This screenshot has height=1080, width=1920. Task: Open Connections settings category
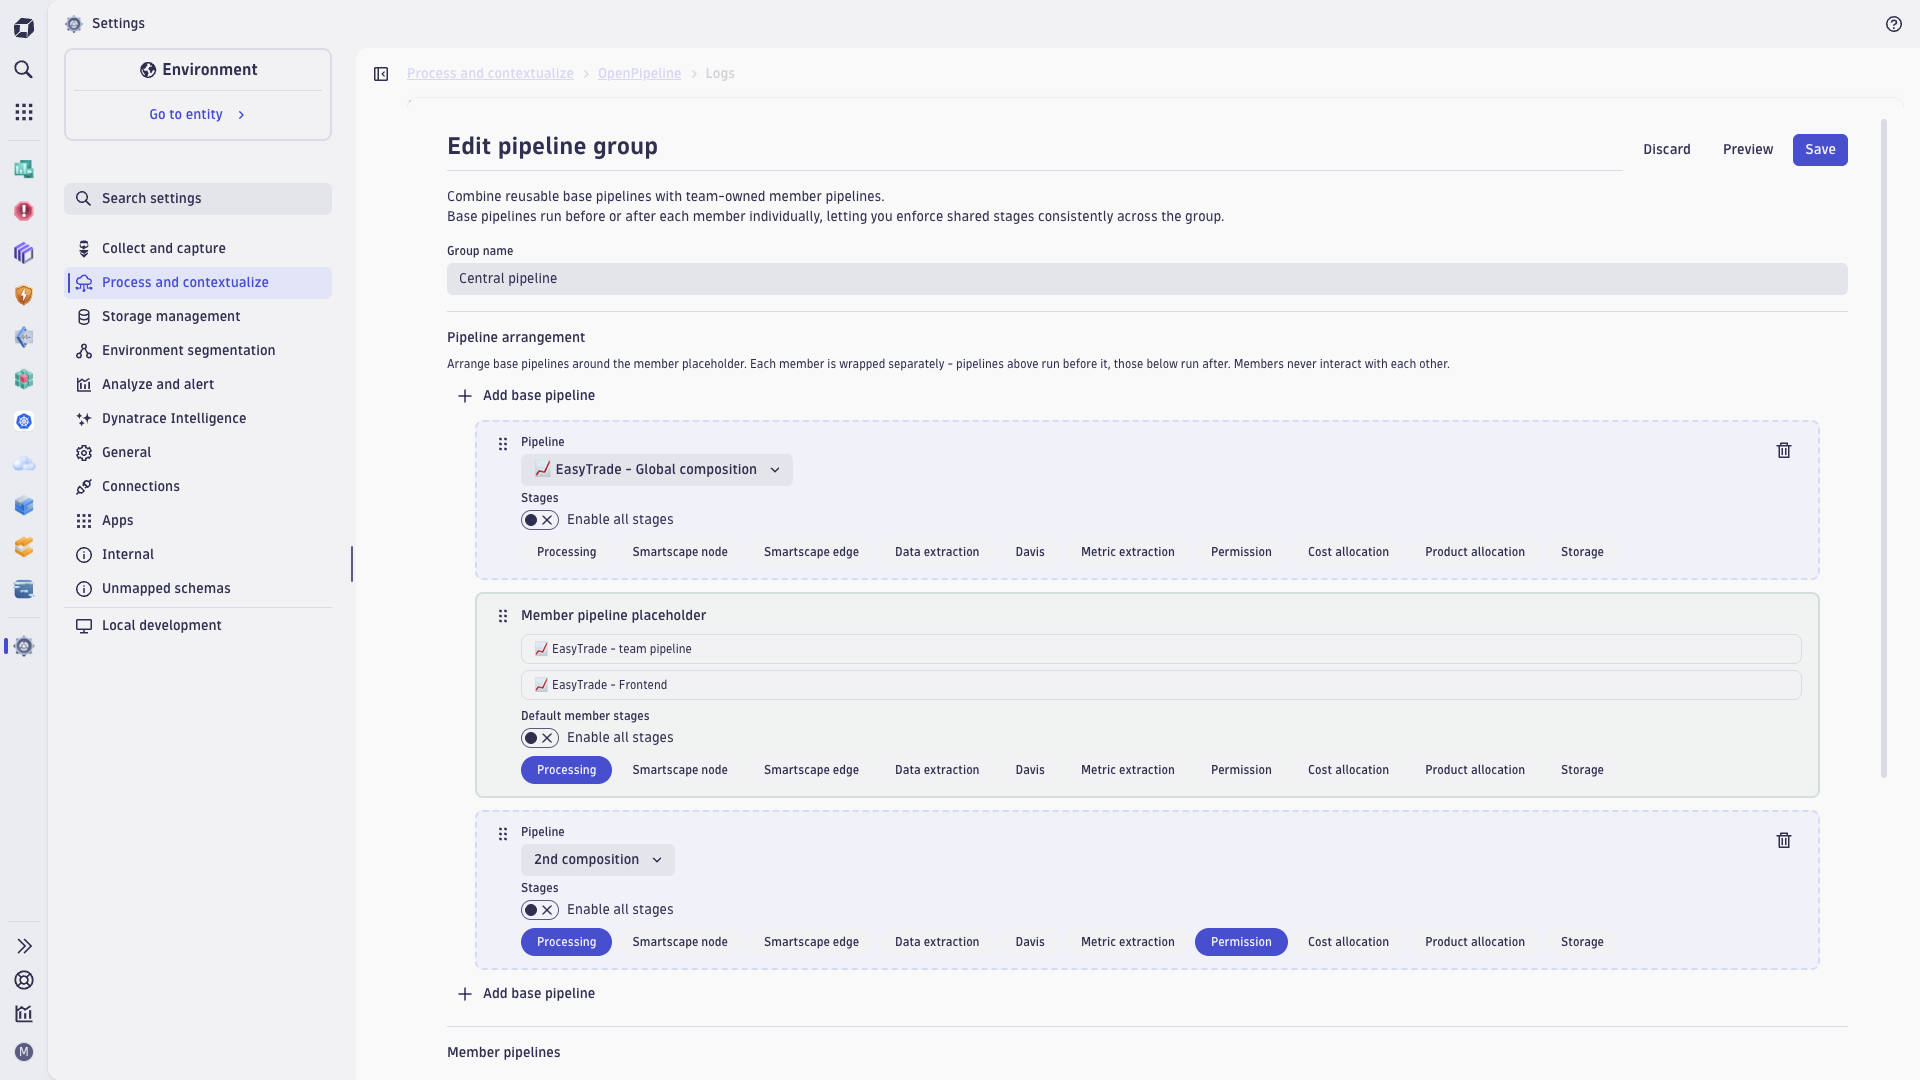(198, 487)
